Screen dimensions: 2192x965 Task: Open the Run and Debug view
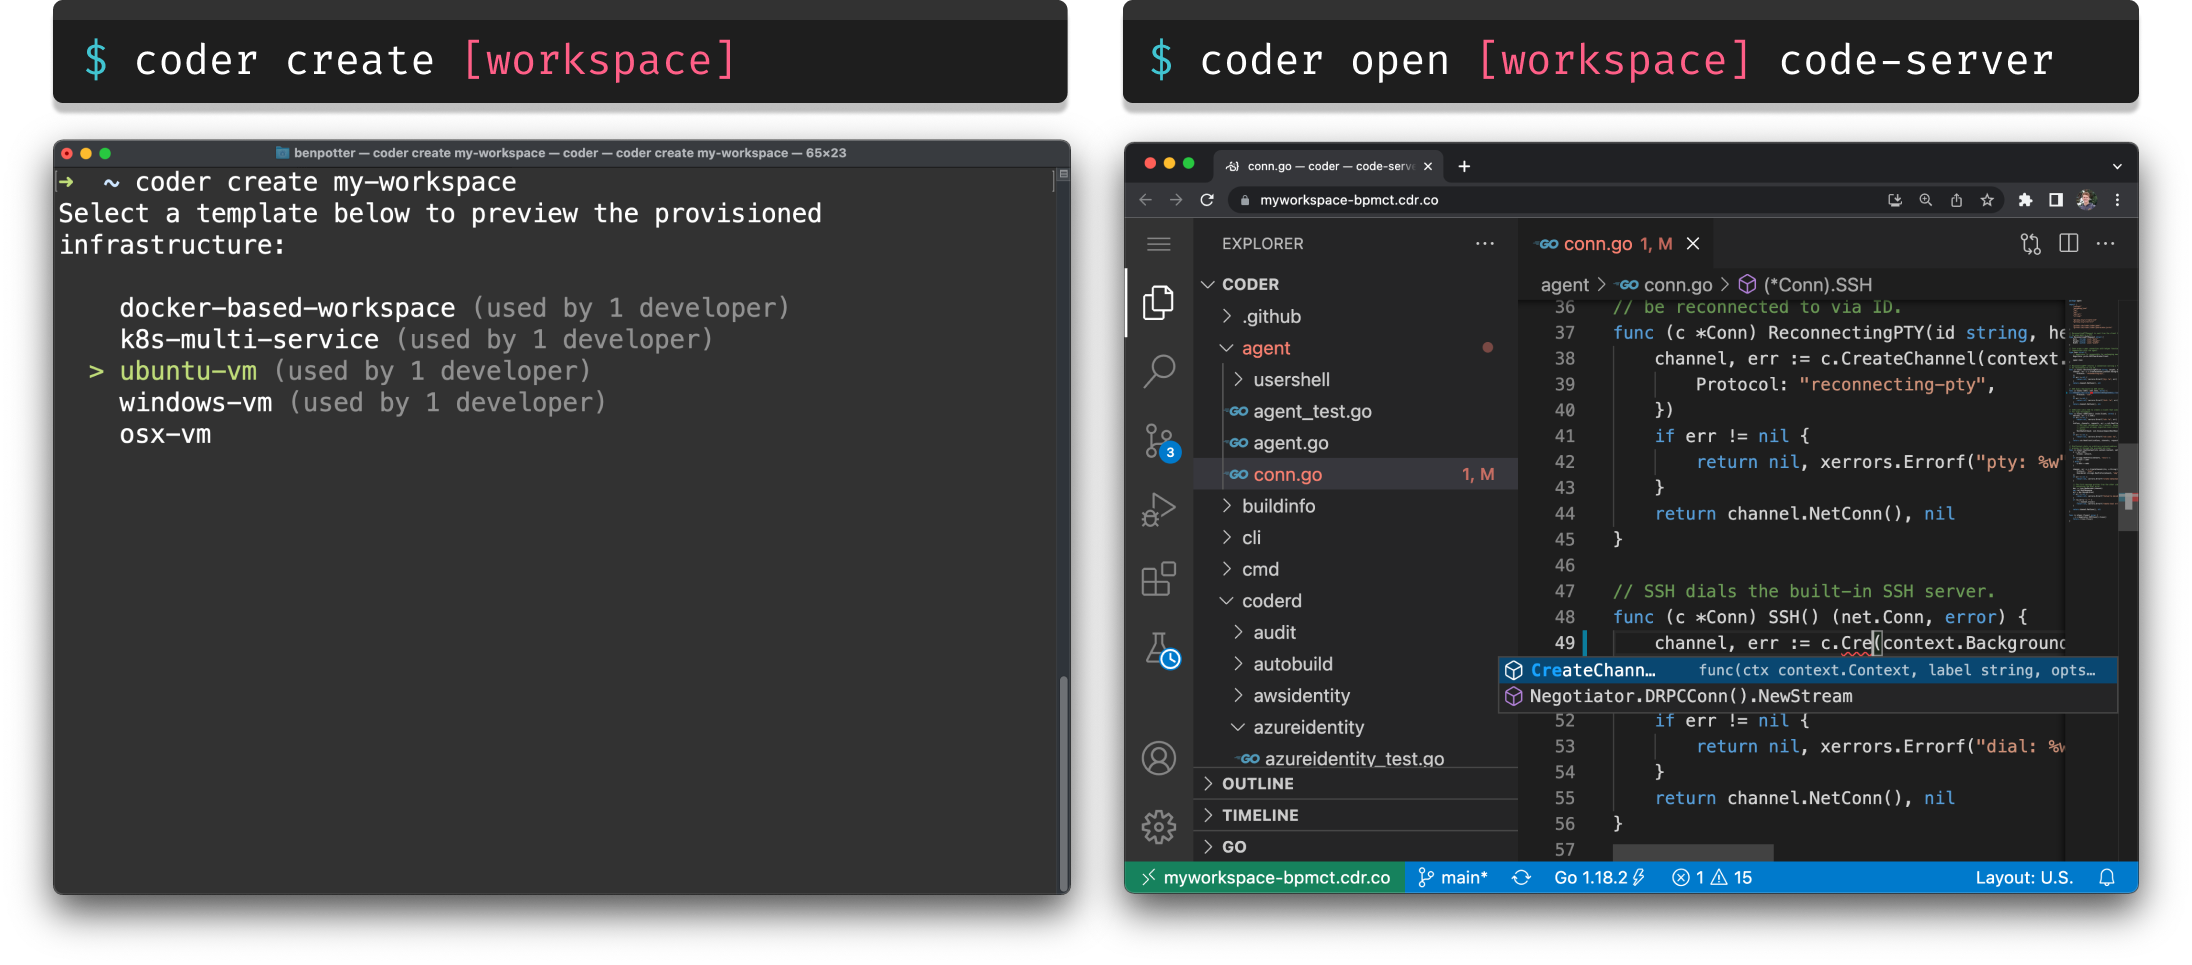click(1159, 509)
